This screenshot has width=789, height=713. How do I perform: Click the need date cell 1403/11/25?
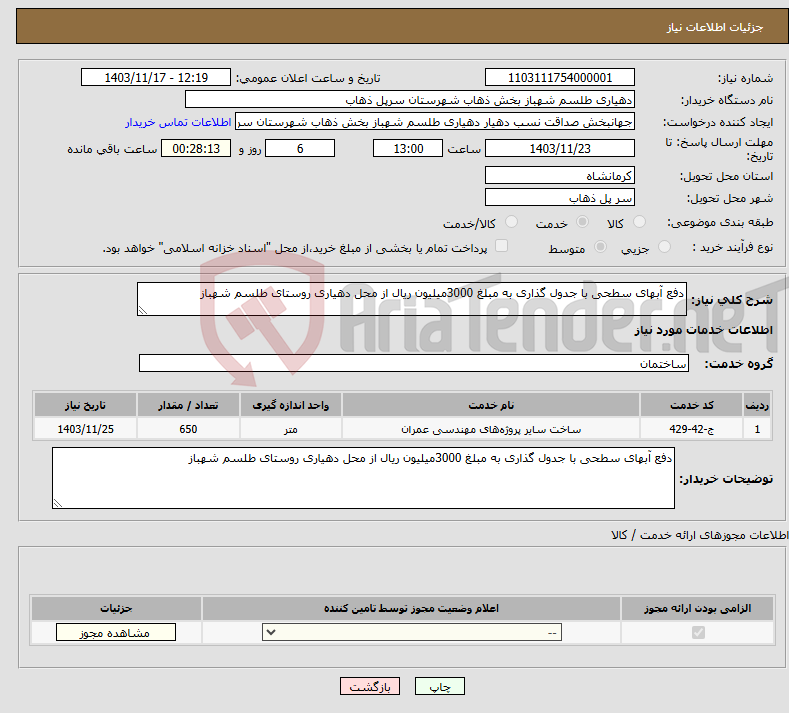86,429
